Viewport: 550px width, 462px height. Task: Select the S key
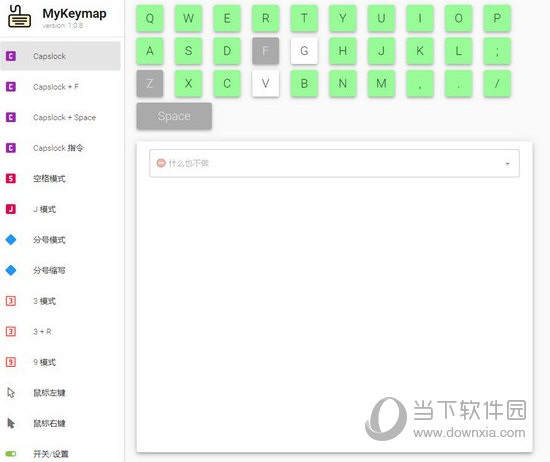(x=188, y=51)
